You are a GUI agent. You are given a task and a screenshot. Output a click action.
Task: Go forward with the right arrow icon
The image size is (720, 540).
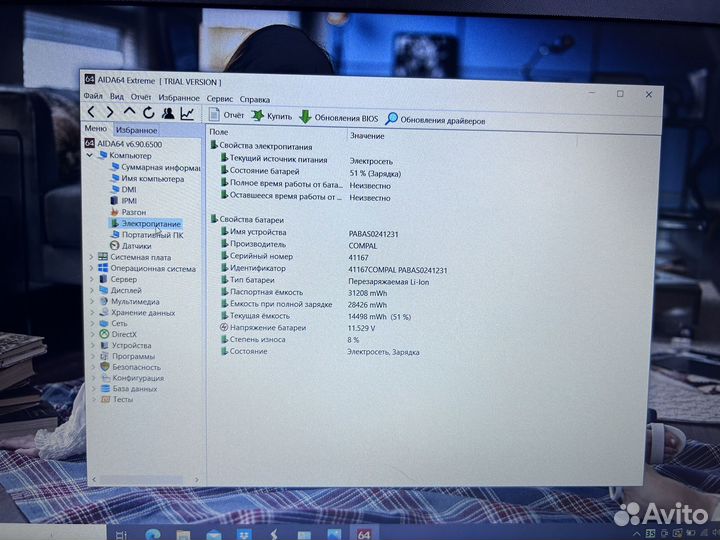pyautogui.click(x=110, y=112)
